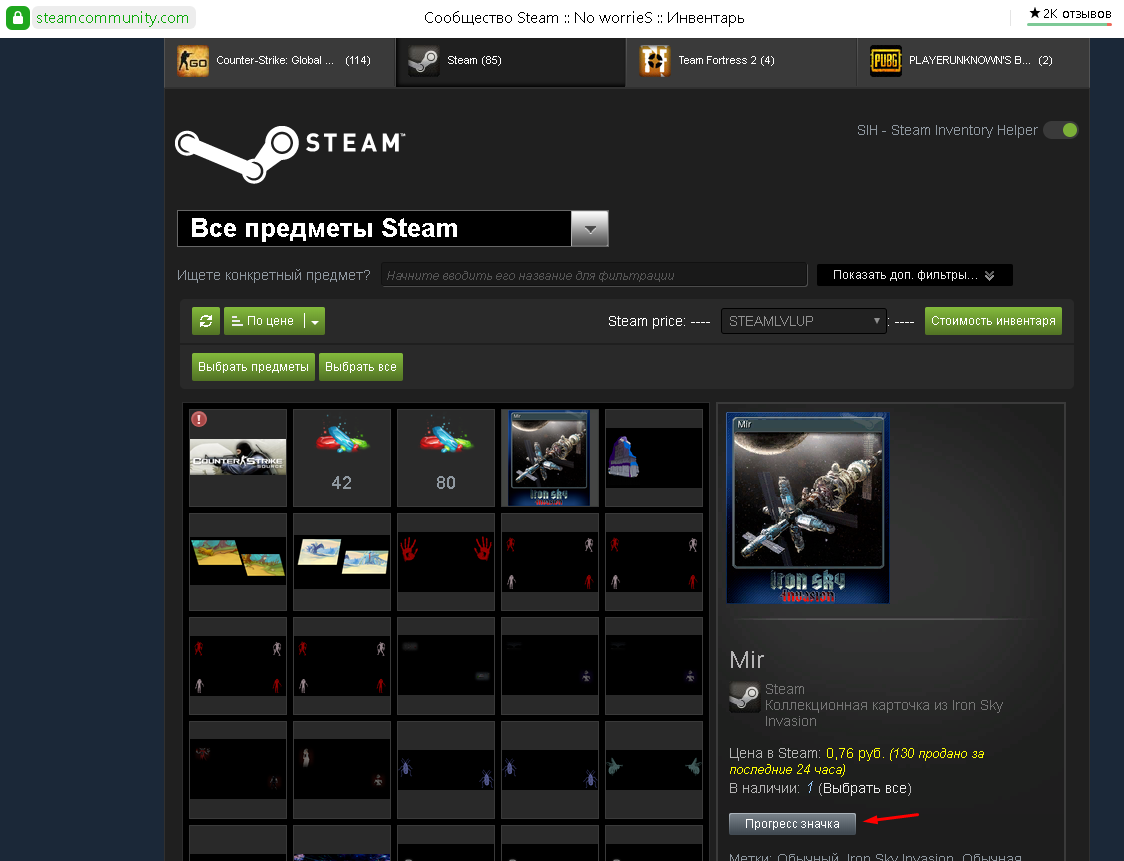This screenshot has height=861, width=1124.
Task: Open the Counter-Strike: Global Offensive inventory tab
Action: coord(280,62)
